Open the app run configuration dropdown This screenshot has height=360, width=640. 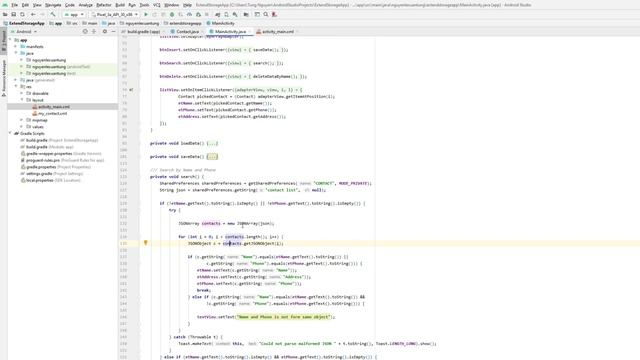[74, 14]
